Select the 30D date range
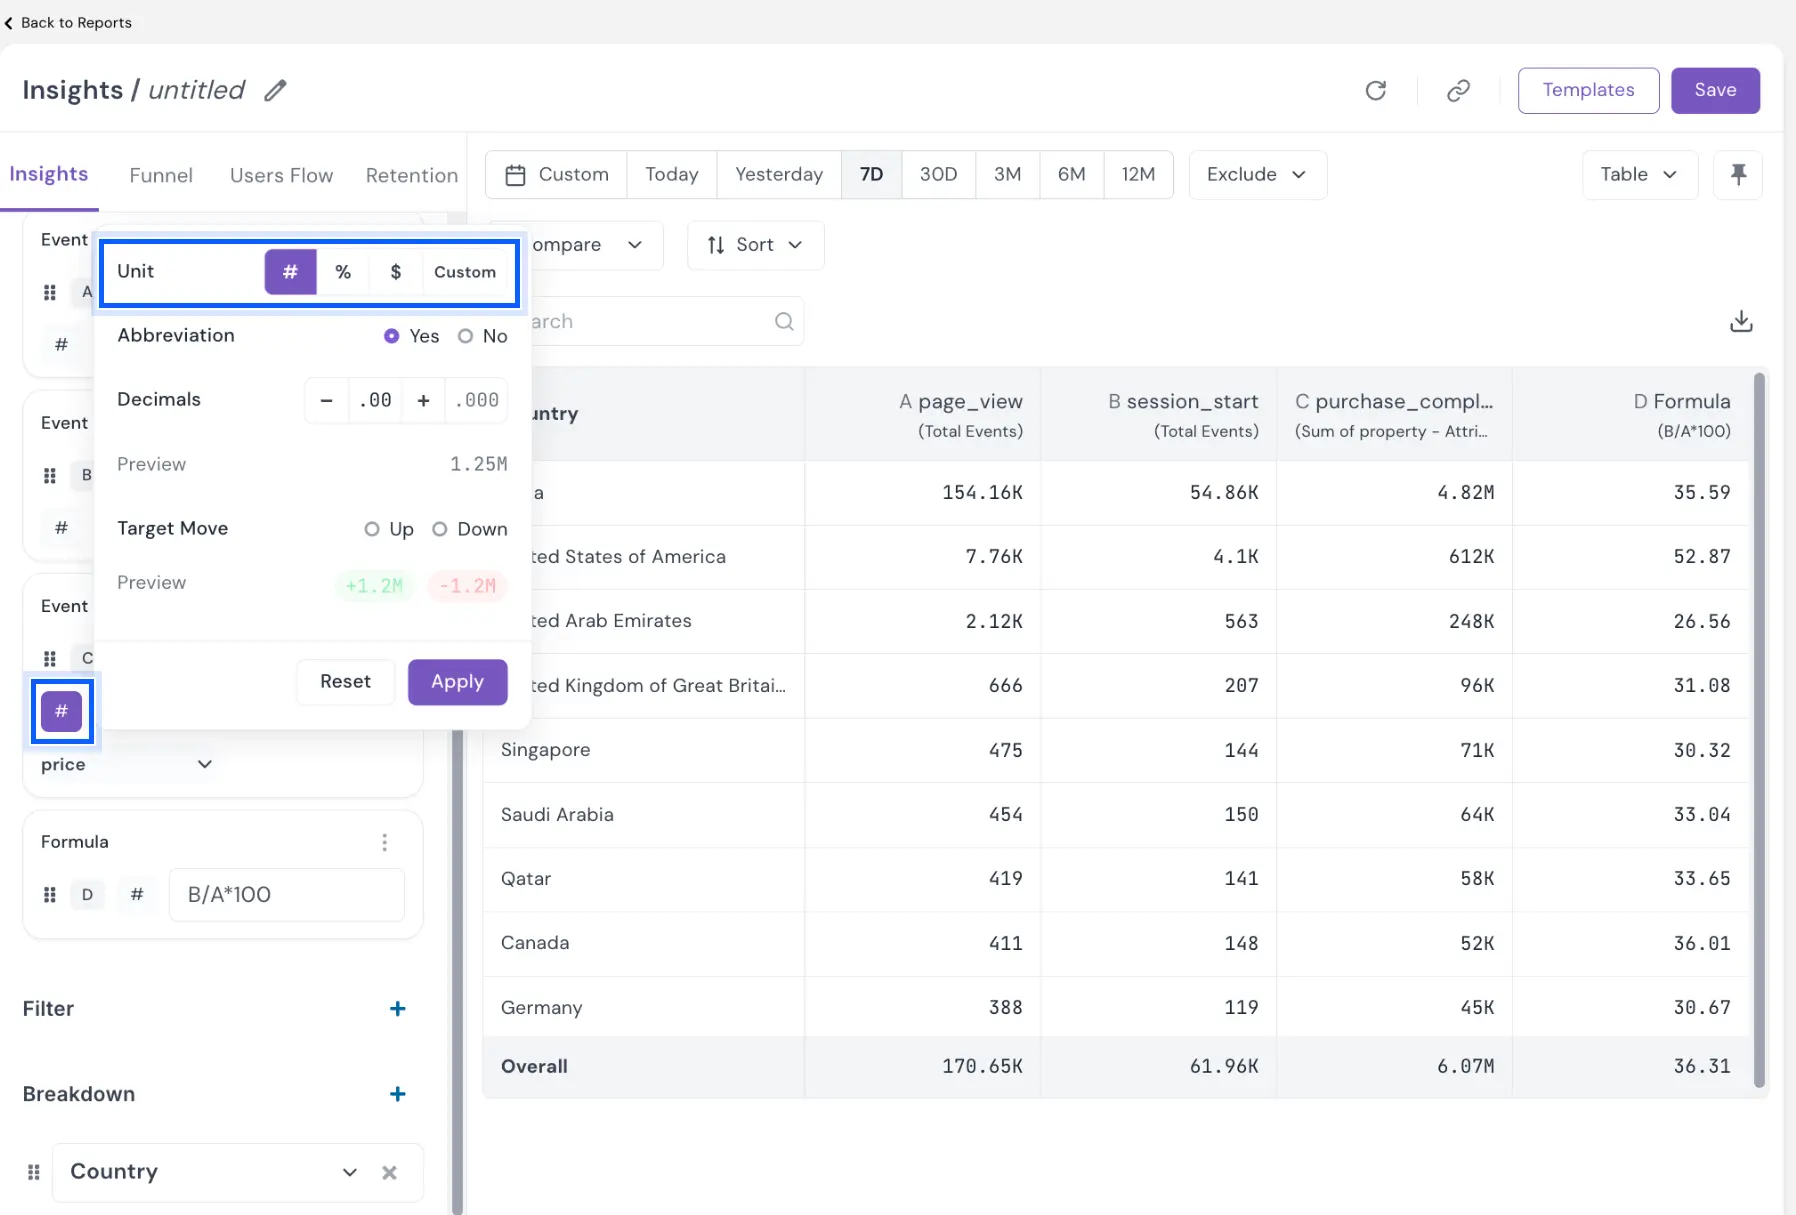 (x=938, y=174)
